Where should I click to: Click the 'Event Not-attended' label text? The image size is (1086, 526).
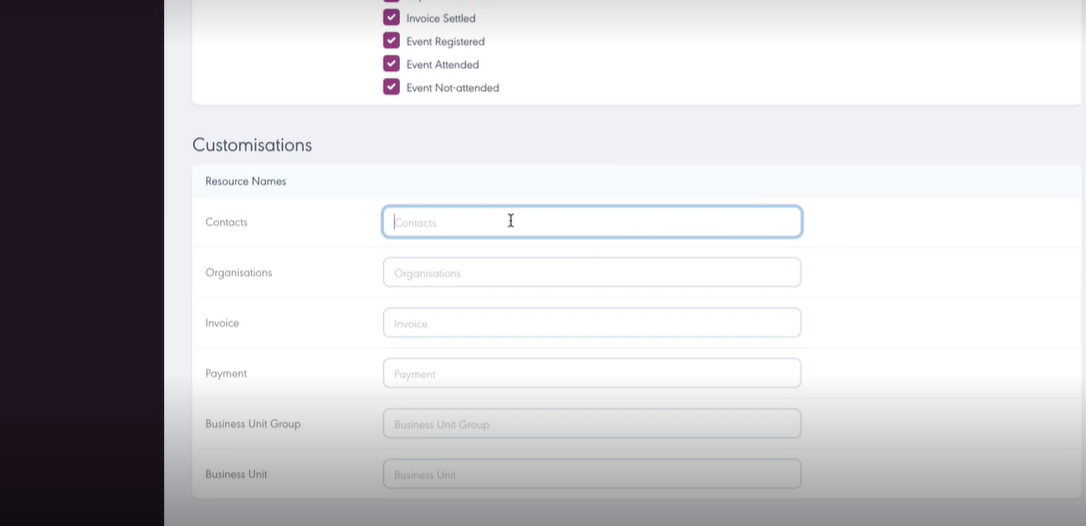click(452, 87)
